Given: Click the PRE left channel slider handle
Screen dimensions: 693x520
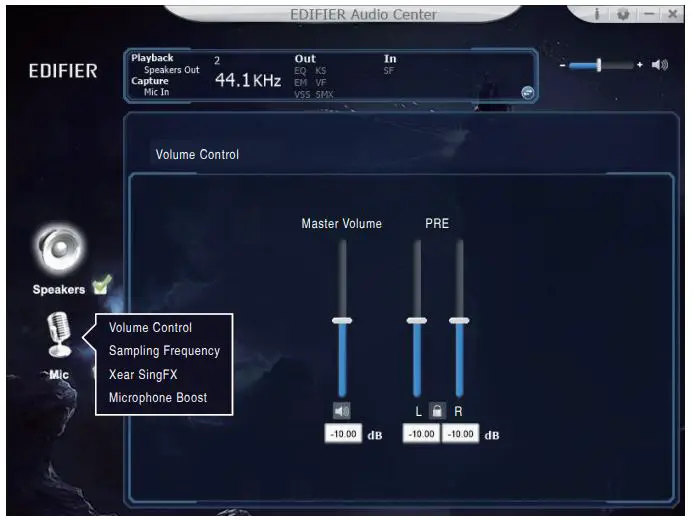Looking at the screenshot, I should [416, 321].
